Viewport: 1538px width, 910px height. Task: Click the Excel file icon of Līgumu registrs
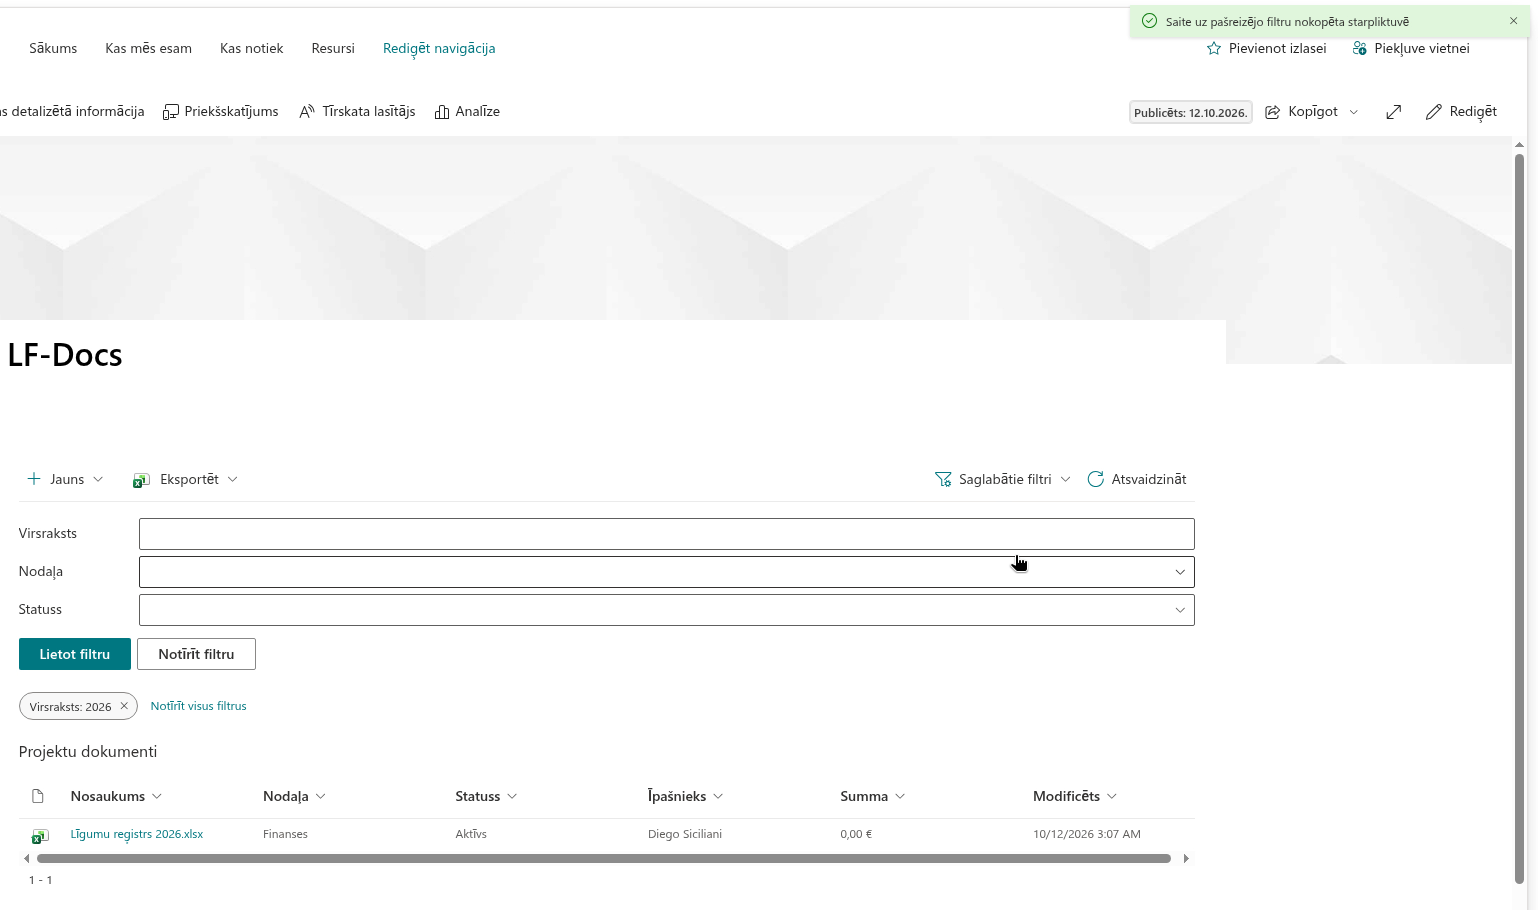40,835
